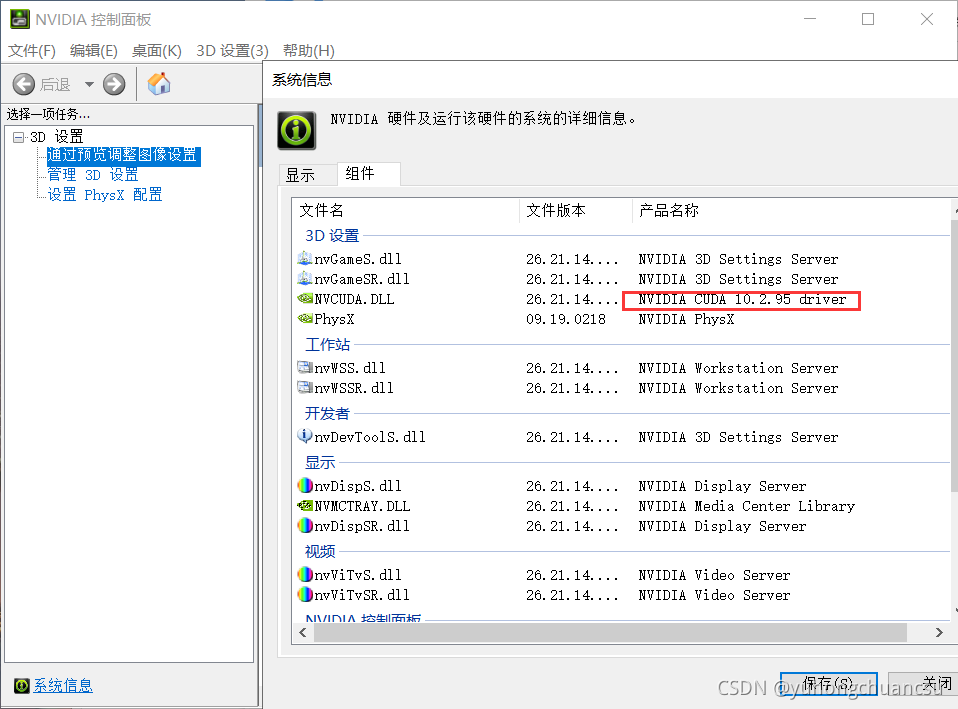
Task: Open the 桌面(K) menu
Action: tap(156, 51)
